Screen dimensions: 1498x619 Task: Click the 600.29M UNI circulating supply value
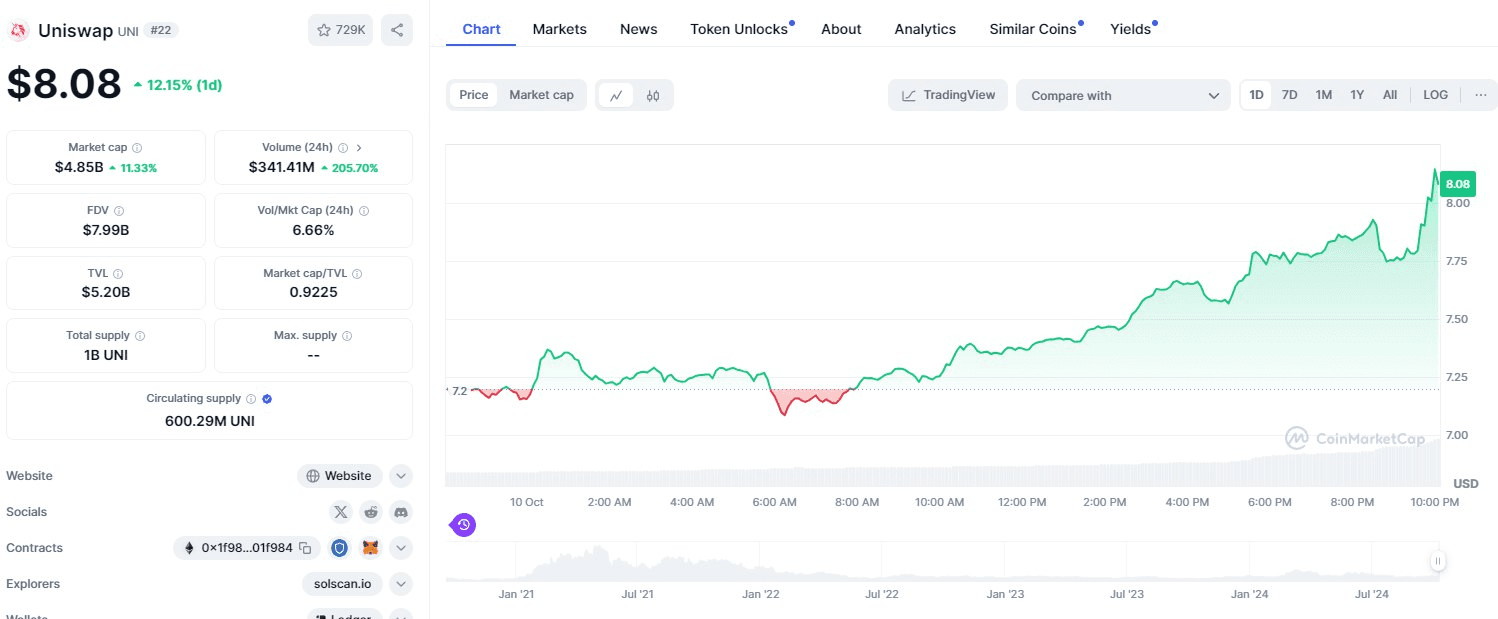click(x=210, y=421)
